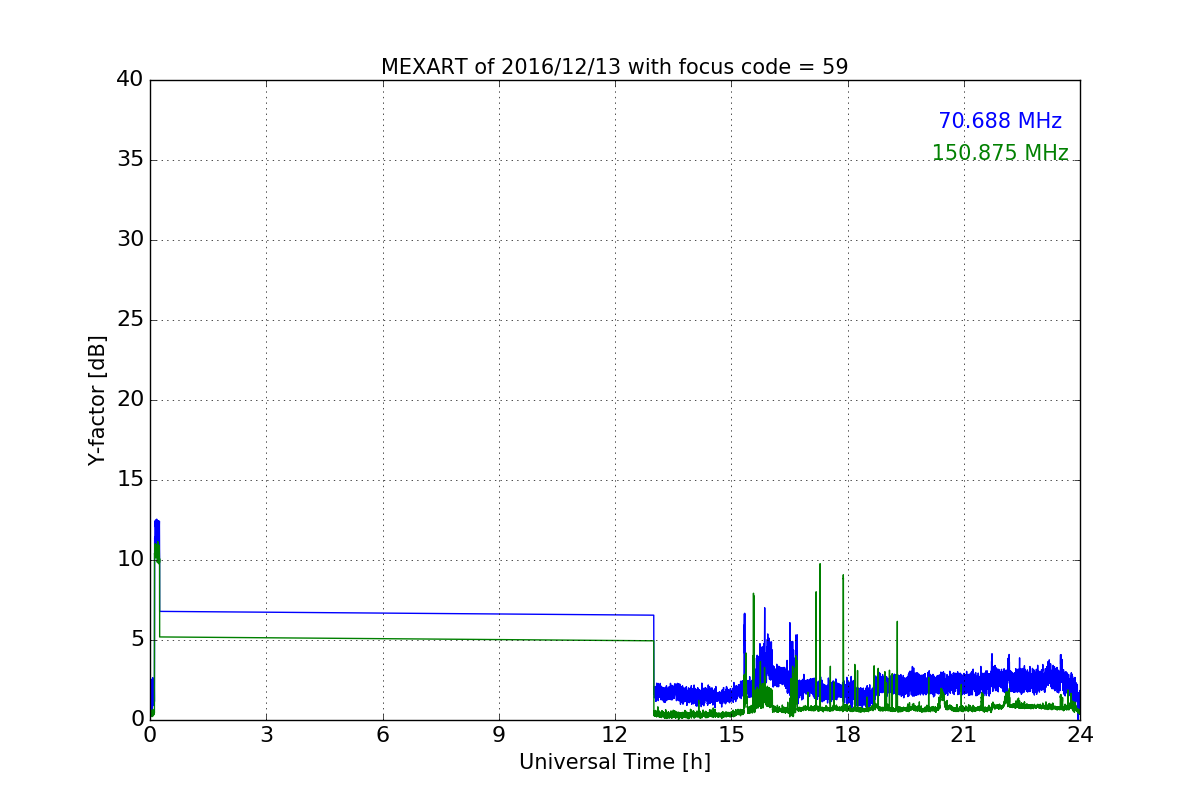
Task: Click x-axis tick label '21'
Action: point(964,735)
